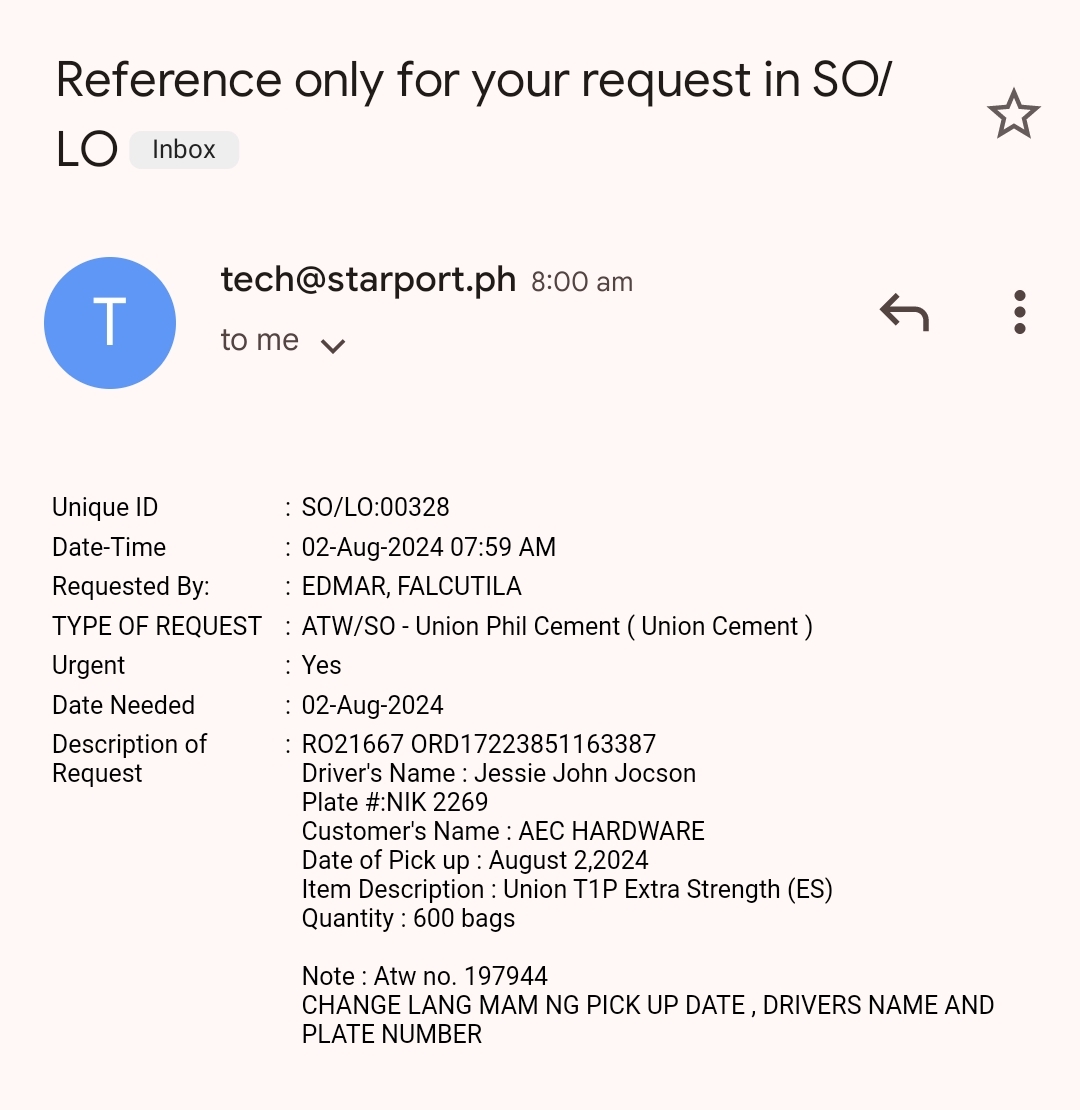Image resolution: width=1080 pixels, height=1110 pixels.
Task: Click the Atw no. 197944 note
Action: (x=460, y=977)
